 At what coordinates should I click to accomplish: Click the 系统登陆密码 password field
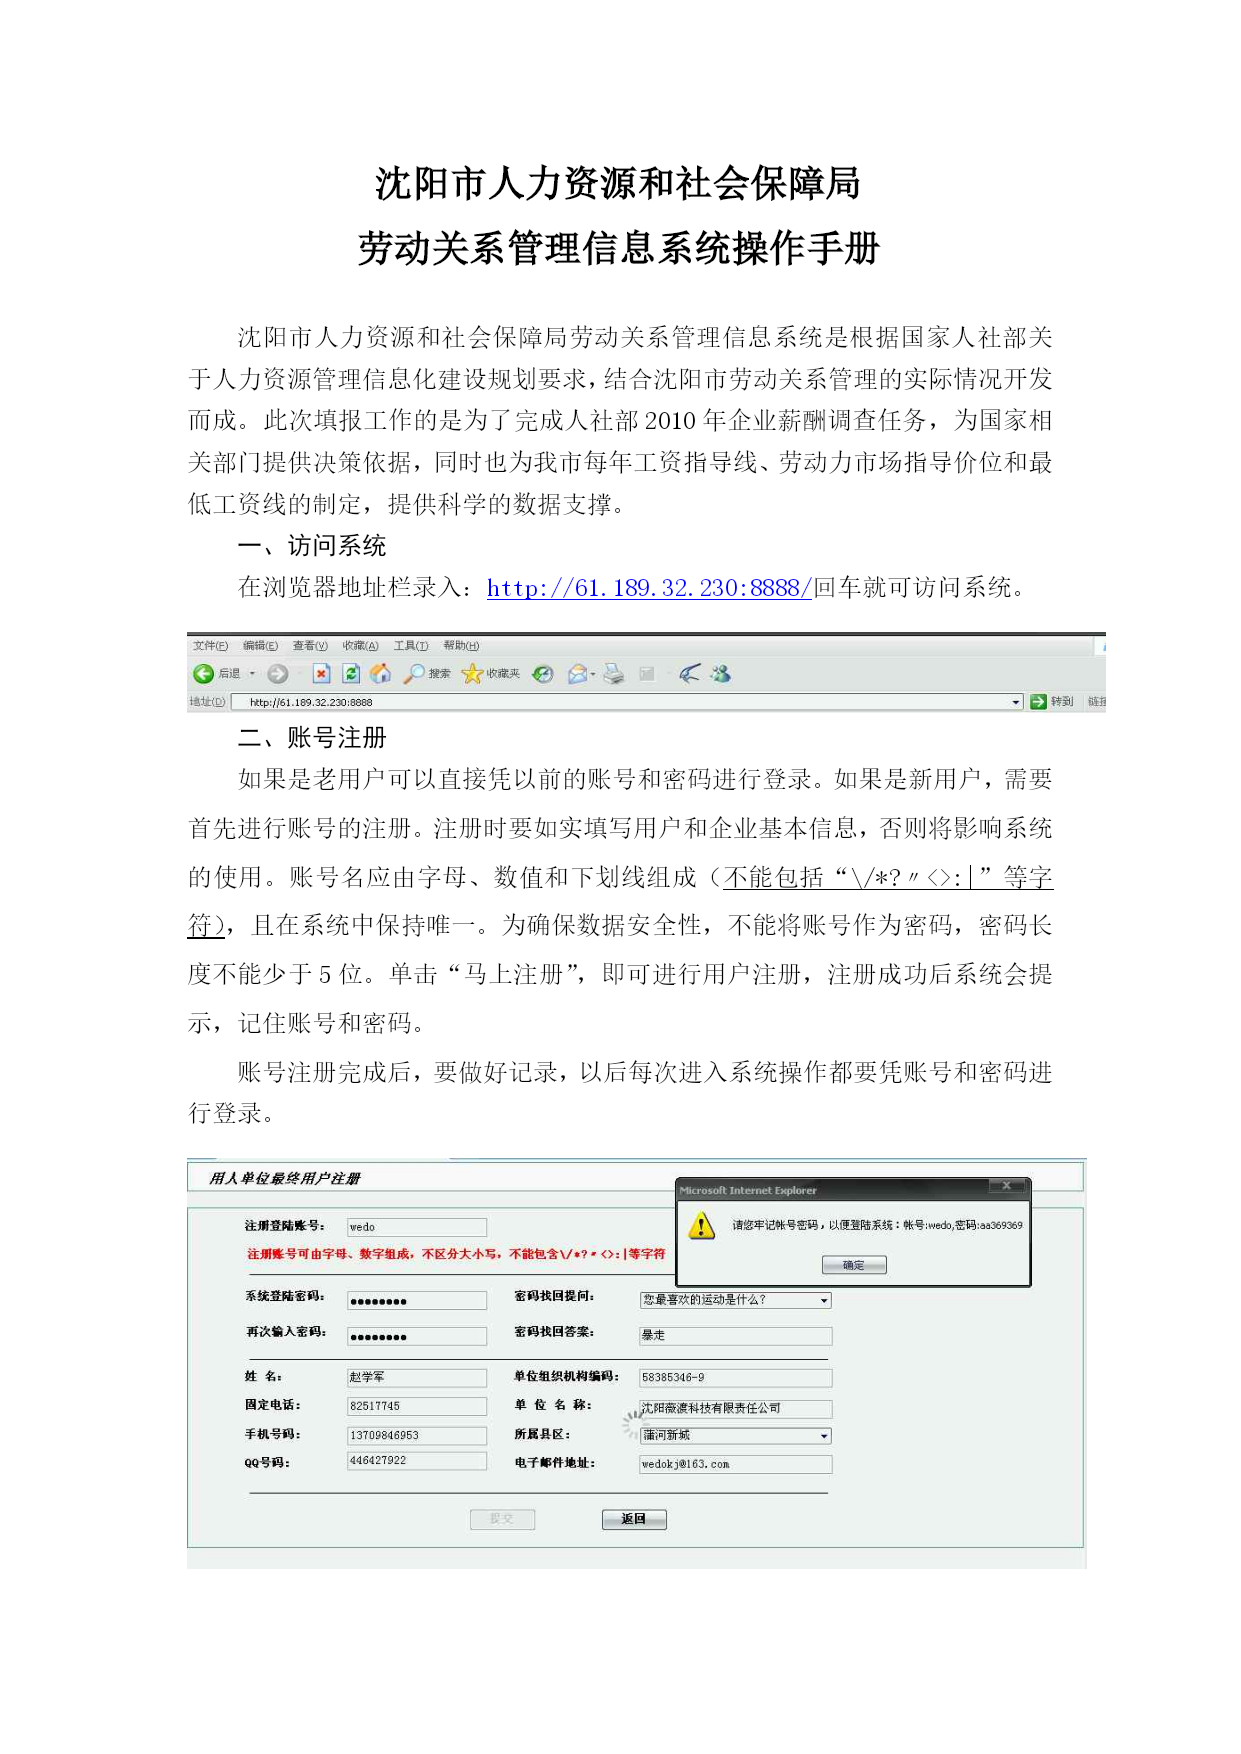tap(417, 1301)
